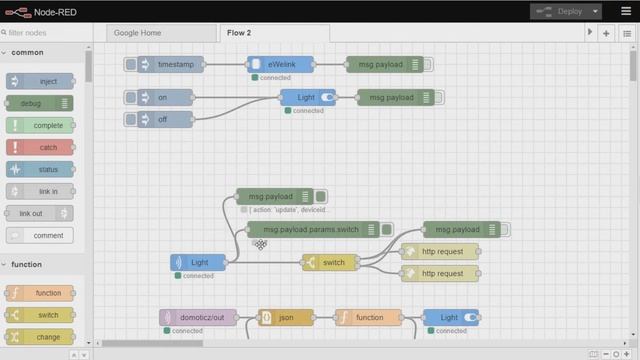Open the main hamburger menu
The width and height of the screenshot is (640, 360).
click(x=626, y=11)
